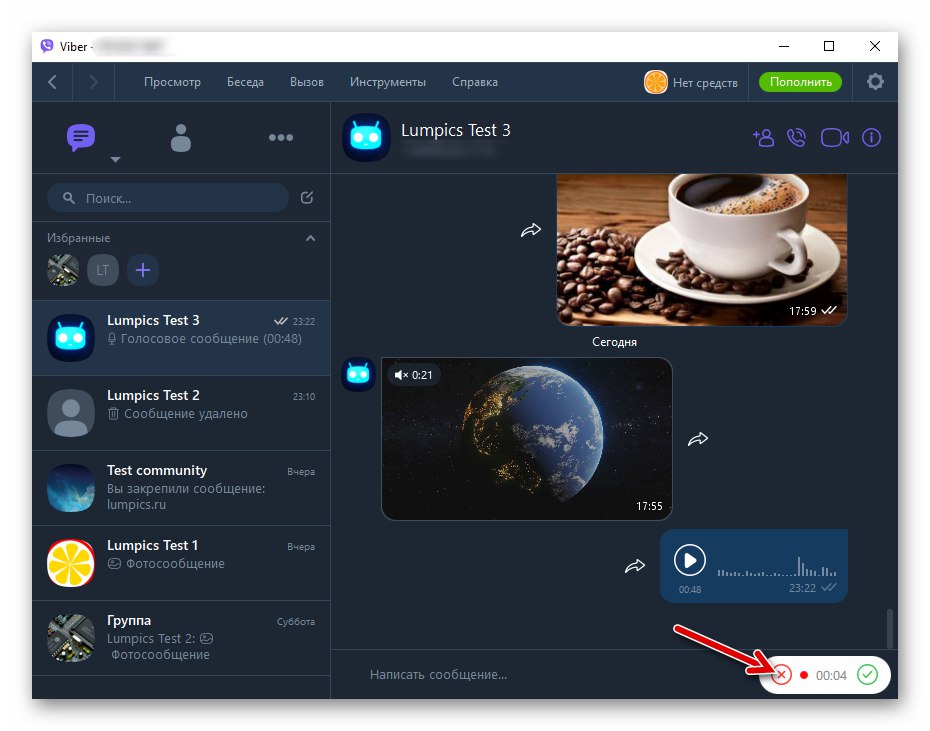Image resolution: width=930 pixels, height=731 pixels.
Task: Open Lumpics Test 1 chat
Action: [x=181, y=563]
